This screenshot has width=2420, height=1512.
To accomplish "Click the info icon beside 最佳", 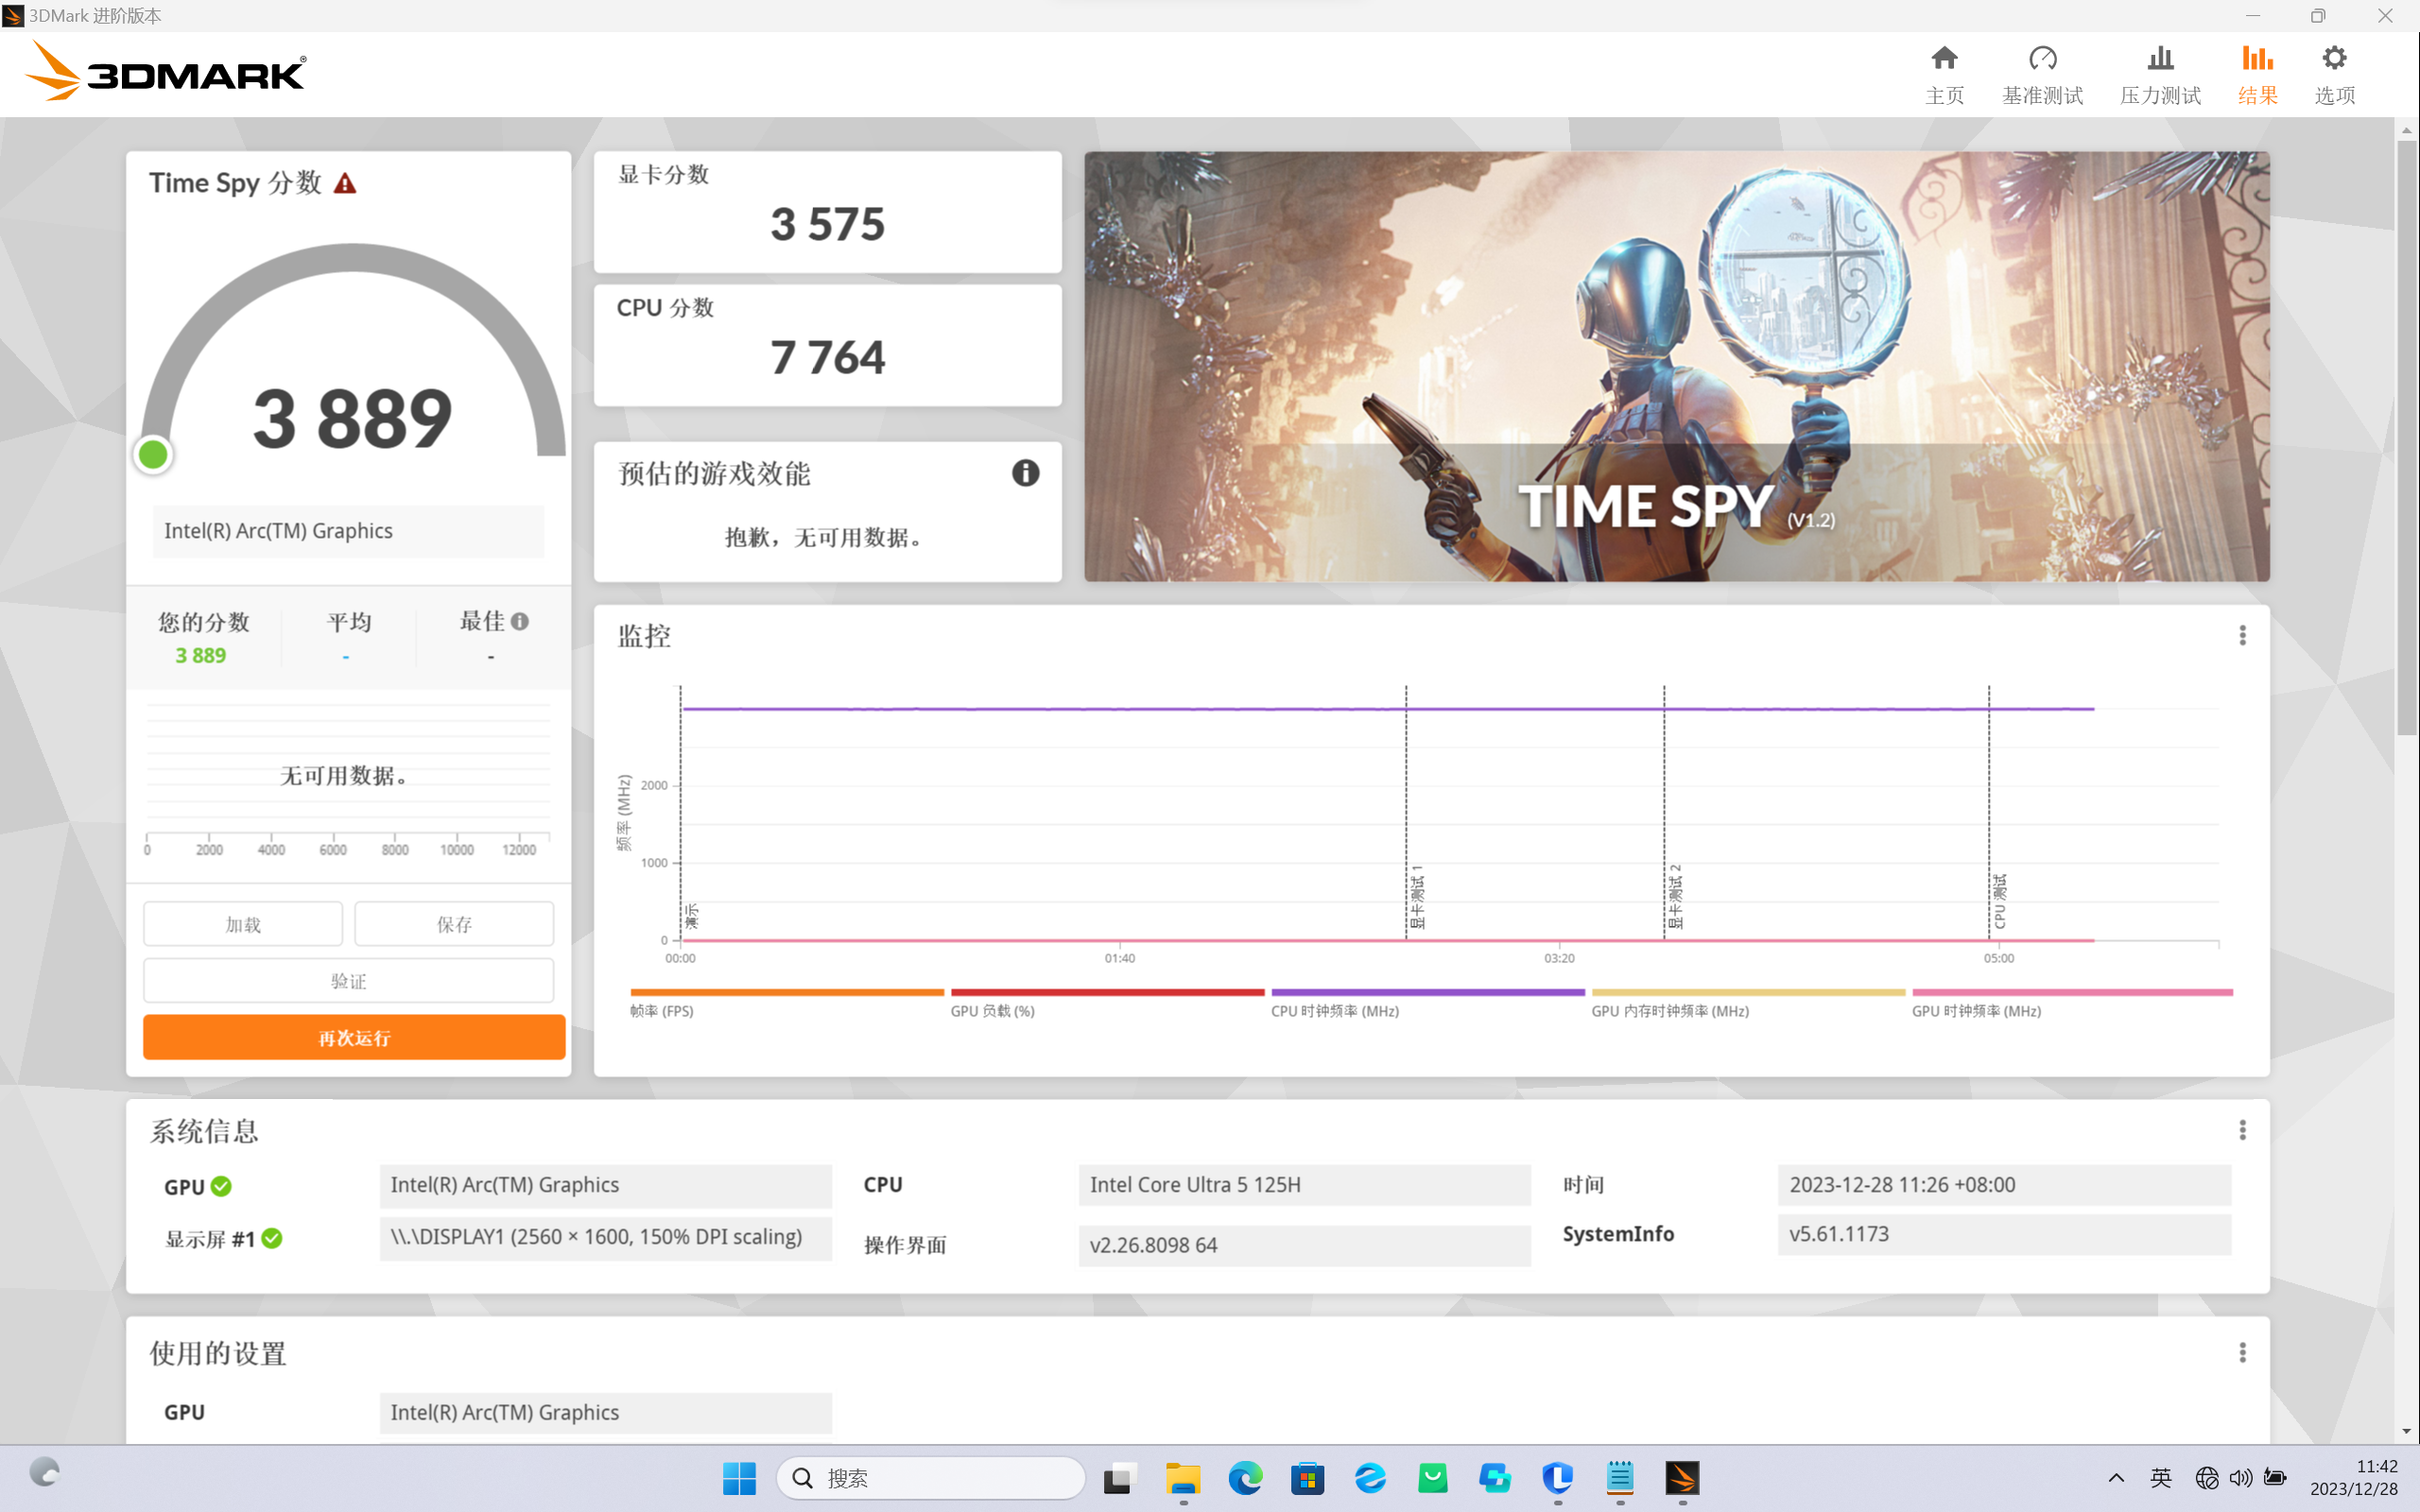I will pyautogui.click(x=519, y=621).
